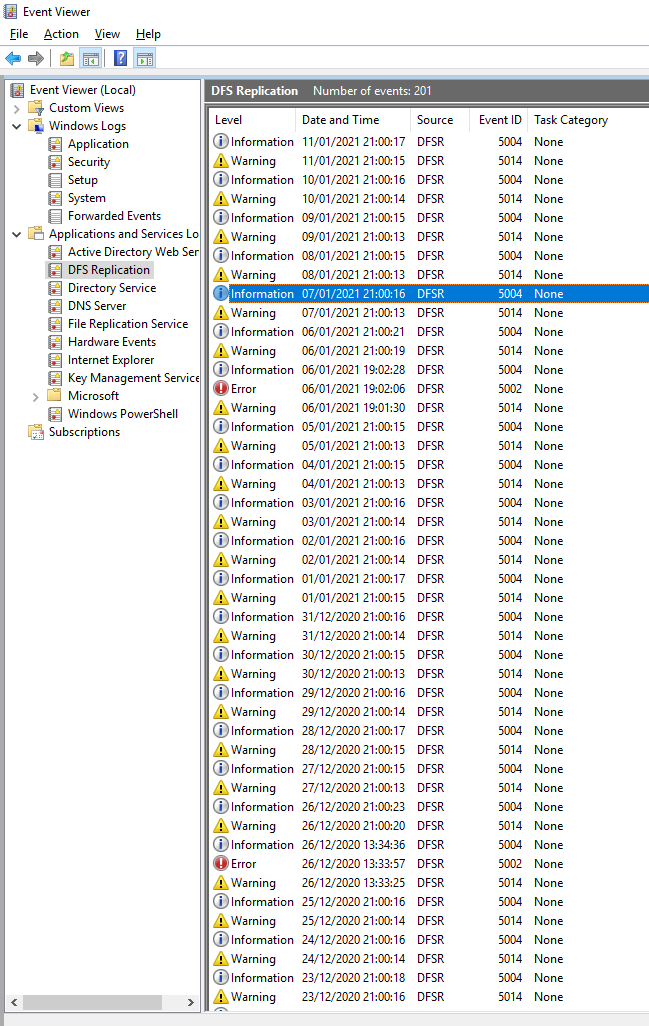Click the Up One Level toolbar icon
Screen dimensions: 649x1026
point(67,59)
